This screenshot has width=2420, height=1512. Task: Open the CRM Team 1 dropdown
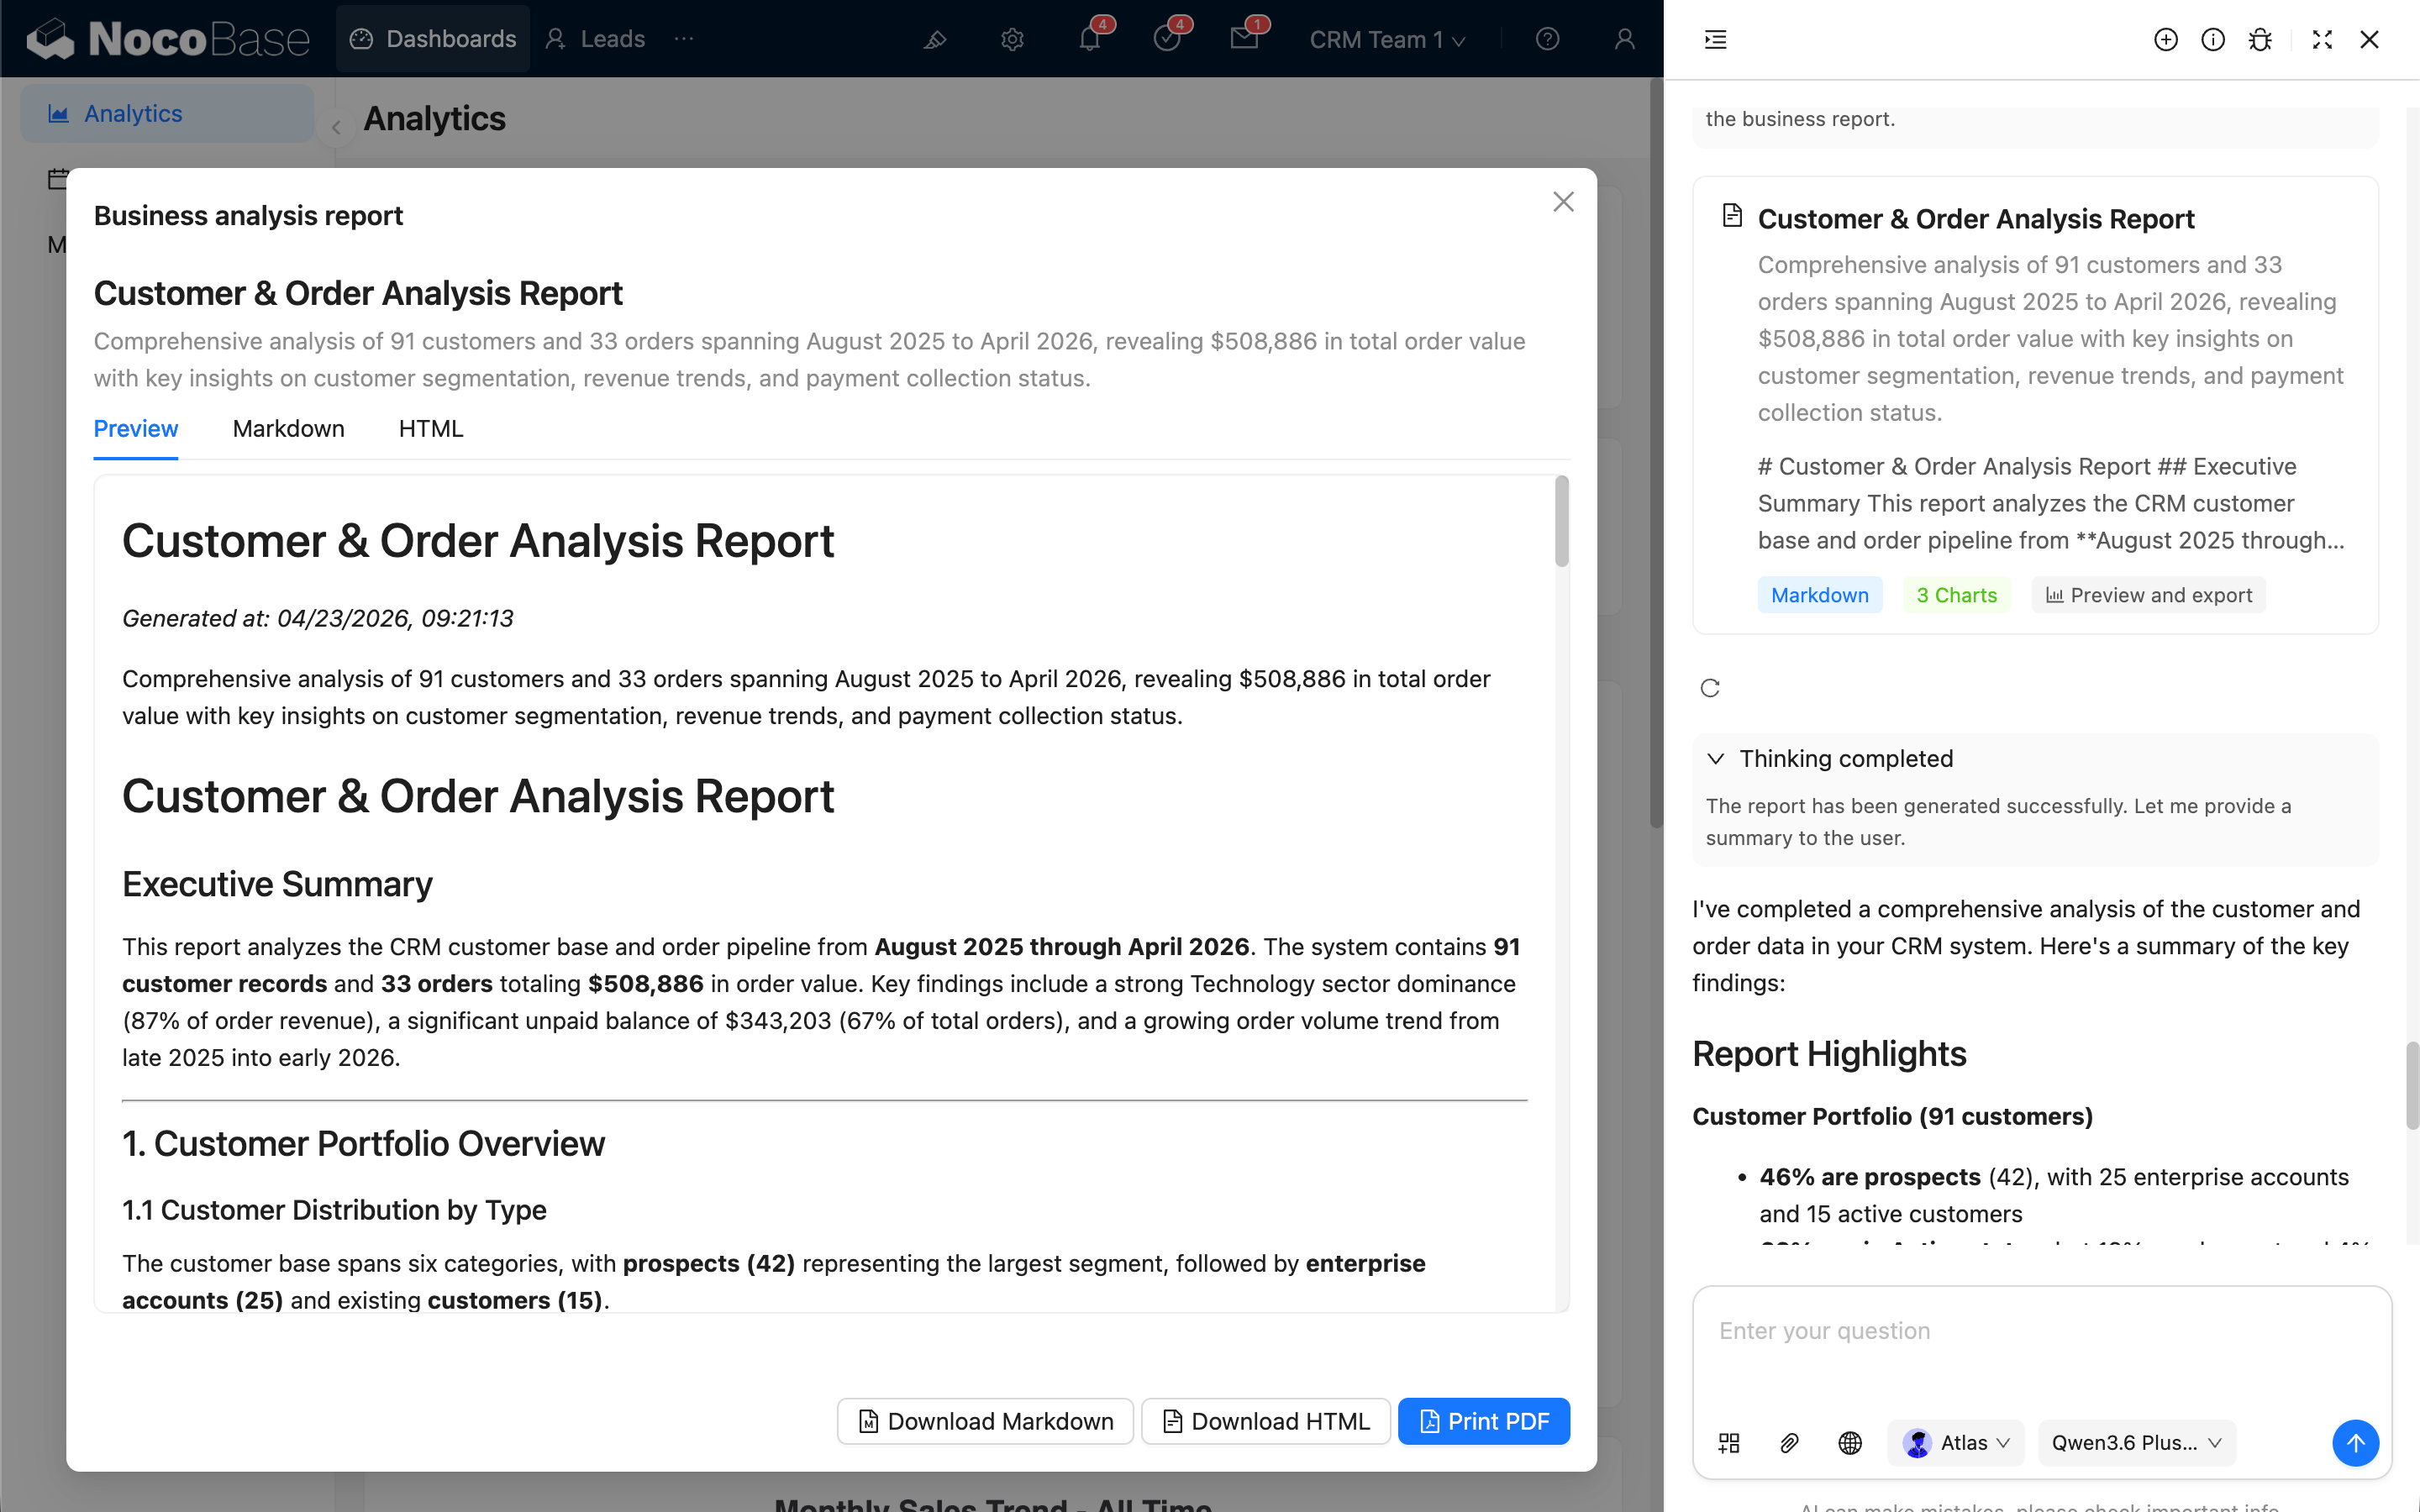[1387, 39]
